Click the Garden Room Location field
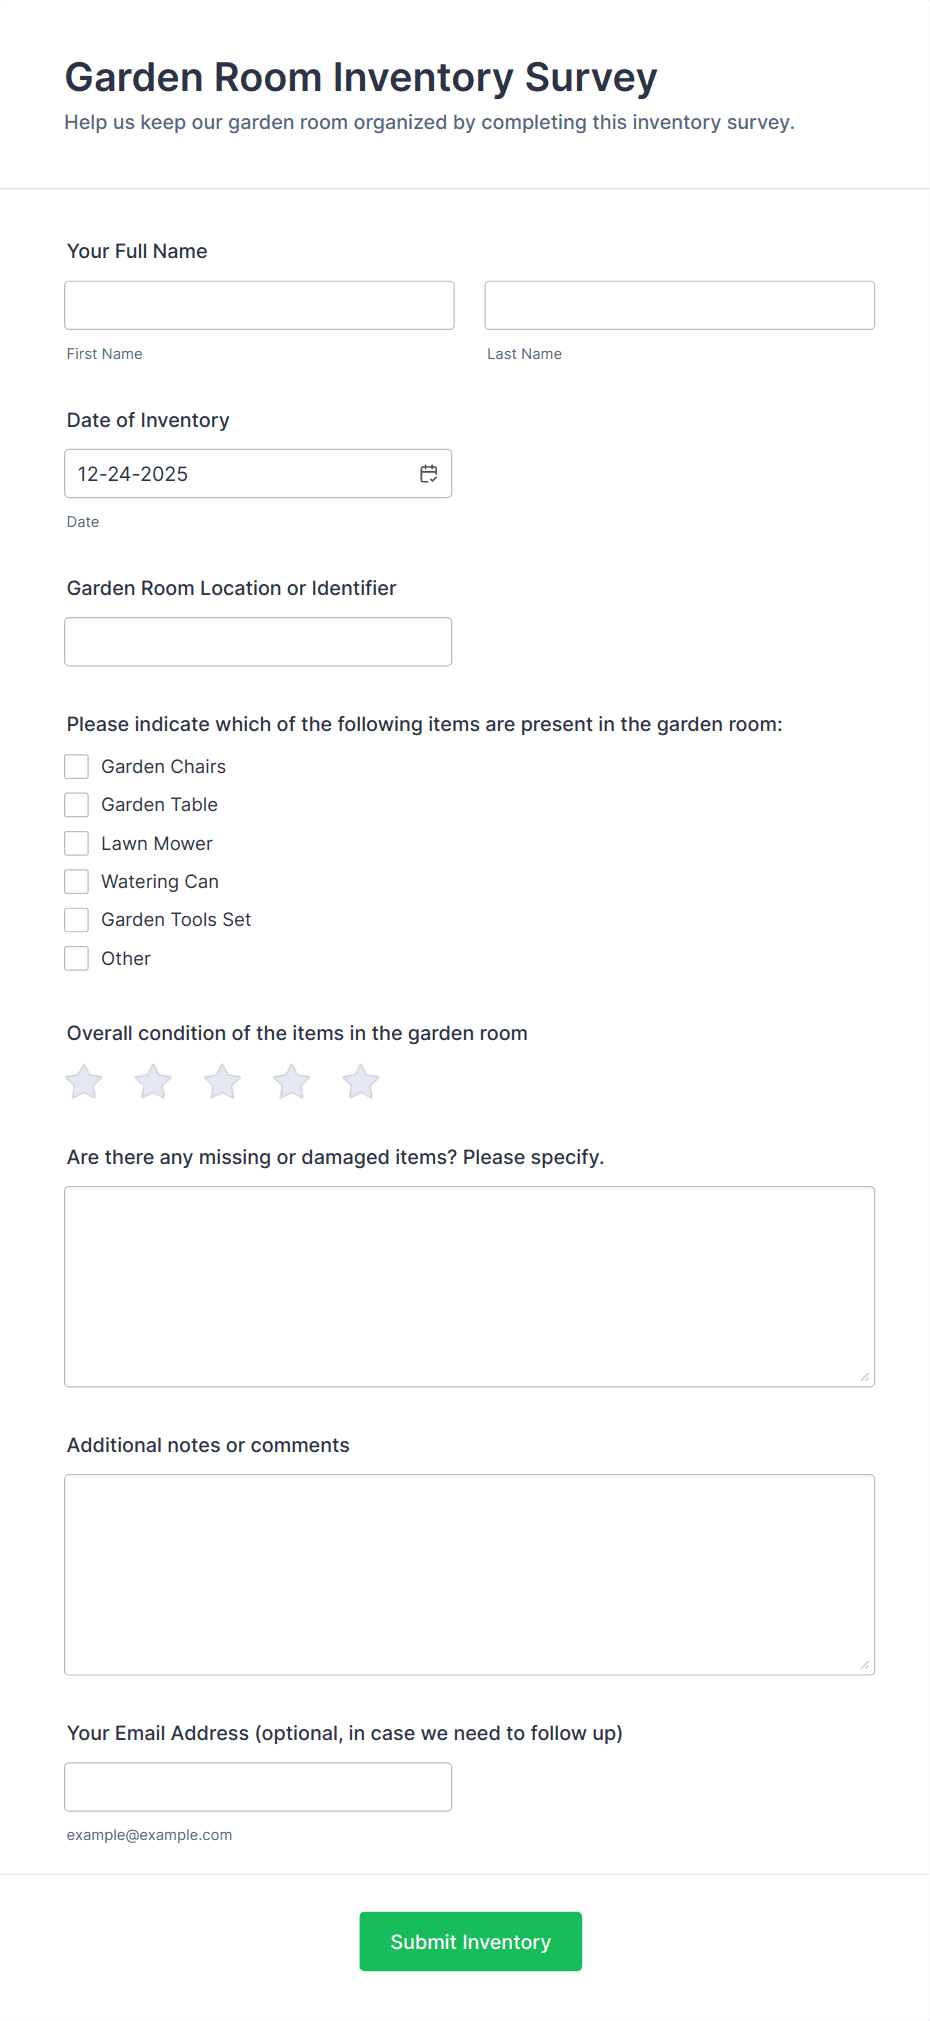Image resolution: width=930 pixels, height=2021 pixels. coord(257,641)
